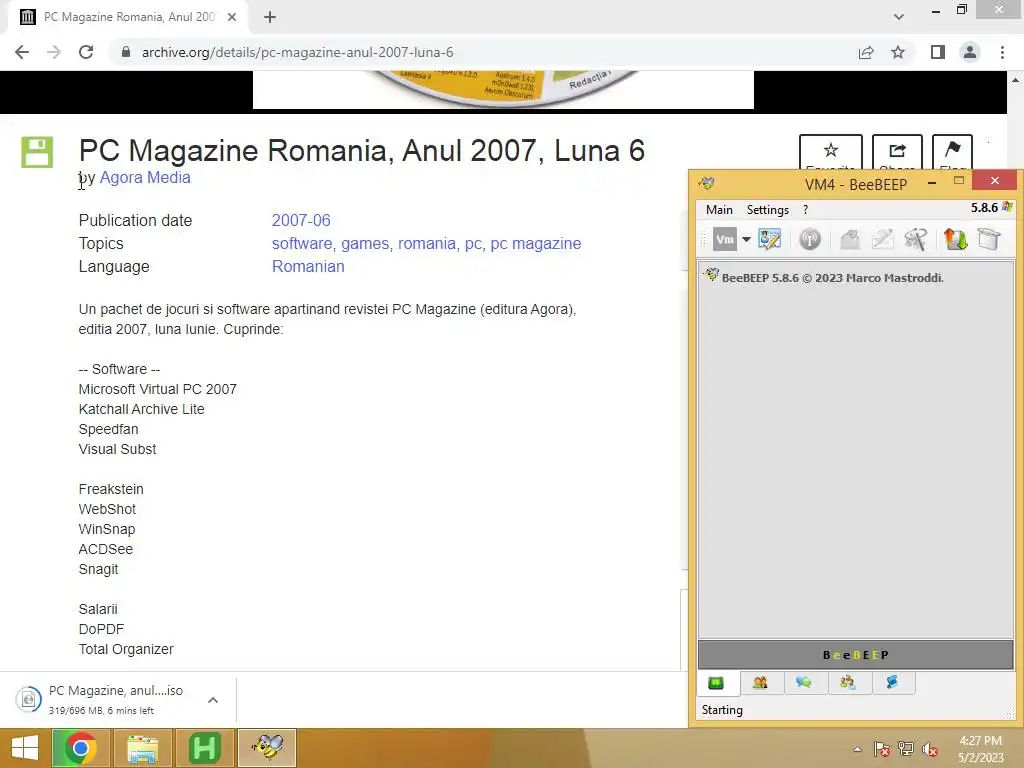Open the Romanian language link
The height and width of the screenshot is (768, 1024).
[308, 266]
